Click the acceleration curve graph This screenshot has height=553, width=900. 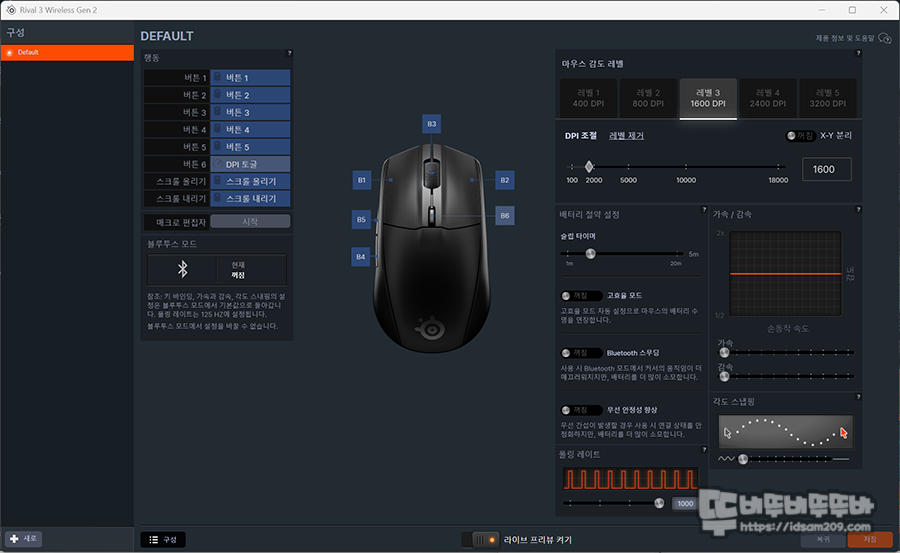click(x=785, y=274)
